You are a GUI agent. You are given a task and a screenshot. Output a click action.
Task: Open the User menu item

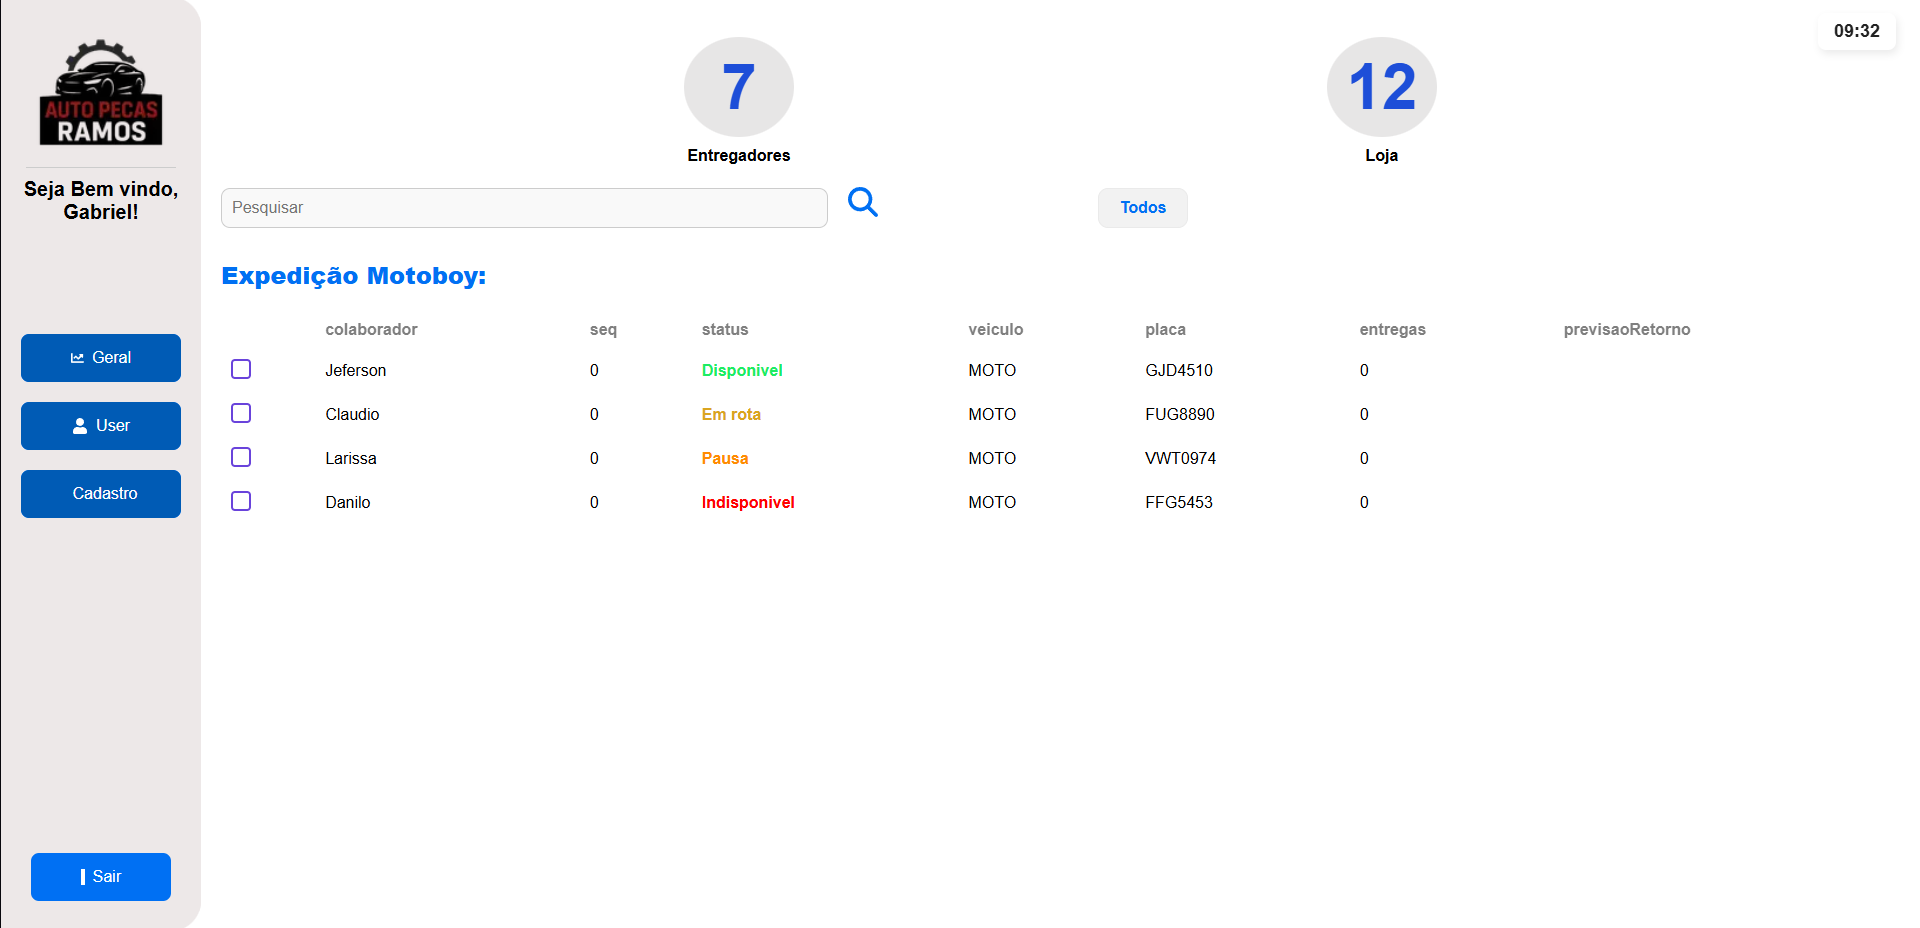[x=101, y=426]
